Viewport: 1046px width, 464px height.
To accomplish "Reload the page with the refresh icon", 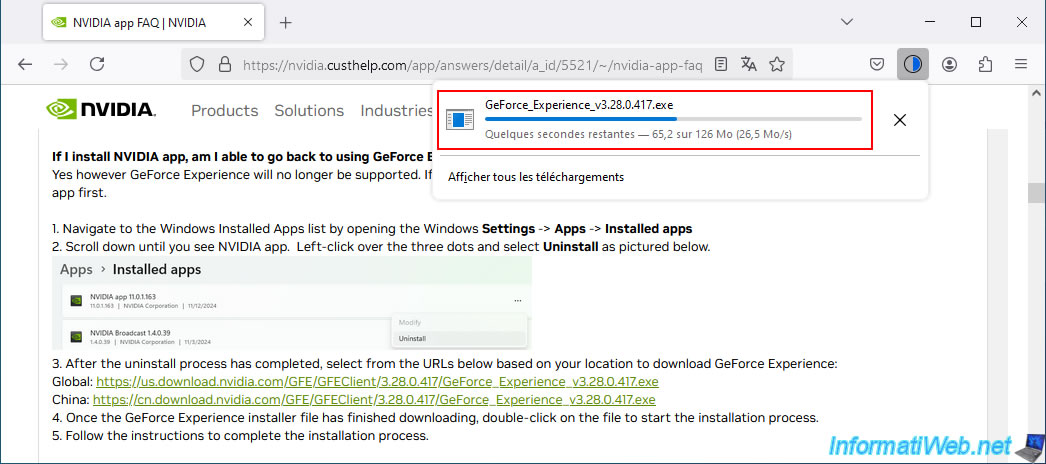I will click(x=97, y=64).
